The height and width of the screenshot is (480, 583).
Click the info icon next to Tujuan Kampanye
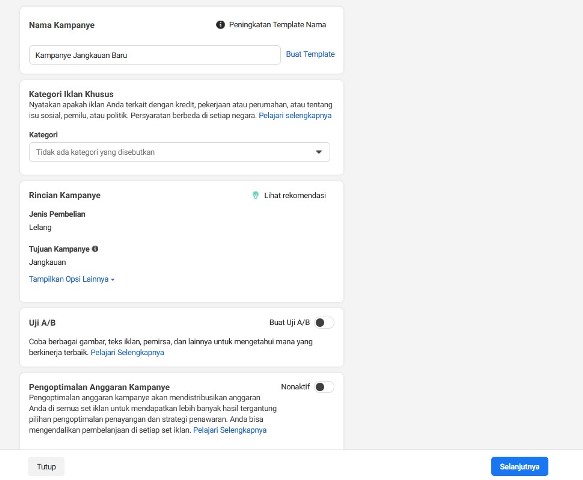pyautogui.click(x=95, y=249)
